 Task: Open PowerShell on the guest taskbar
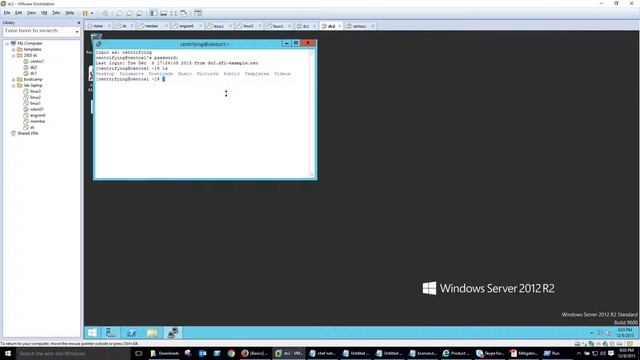[131, 333]
